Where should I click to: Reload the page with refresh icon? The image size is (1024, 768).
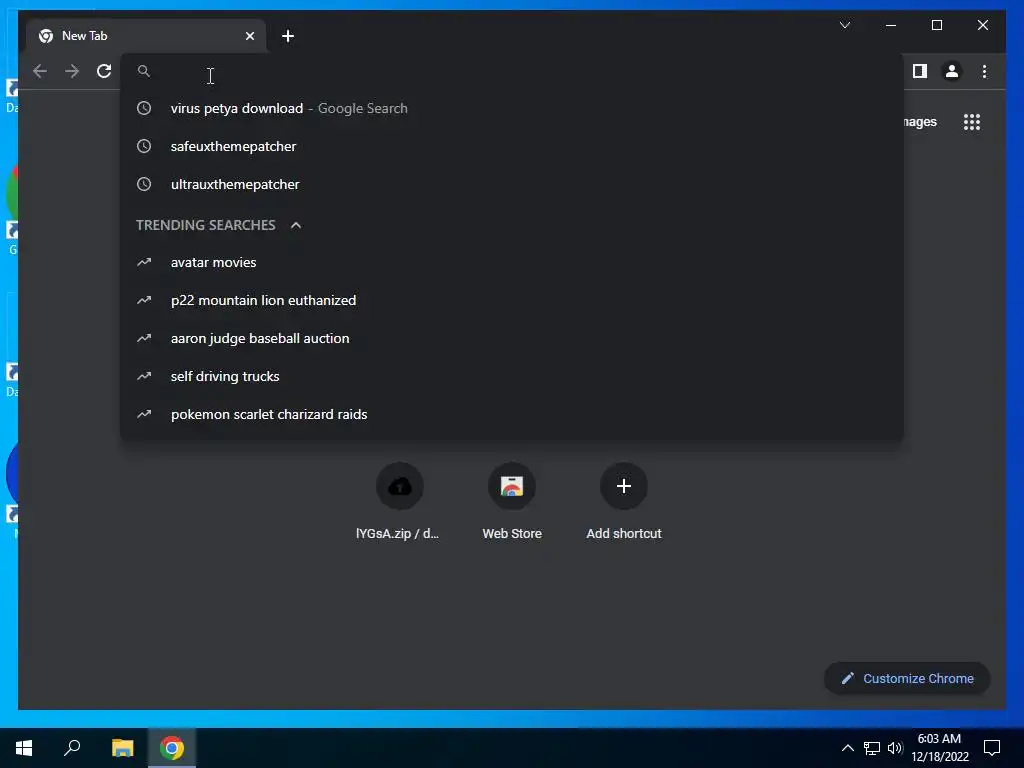coord(104,71)
